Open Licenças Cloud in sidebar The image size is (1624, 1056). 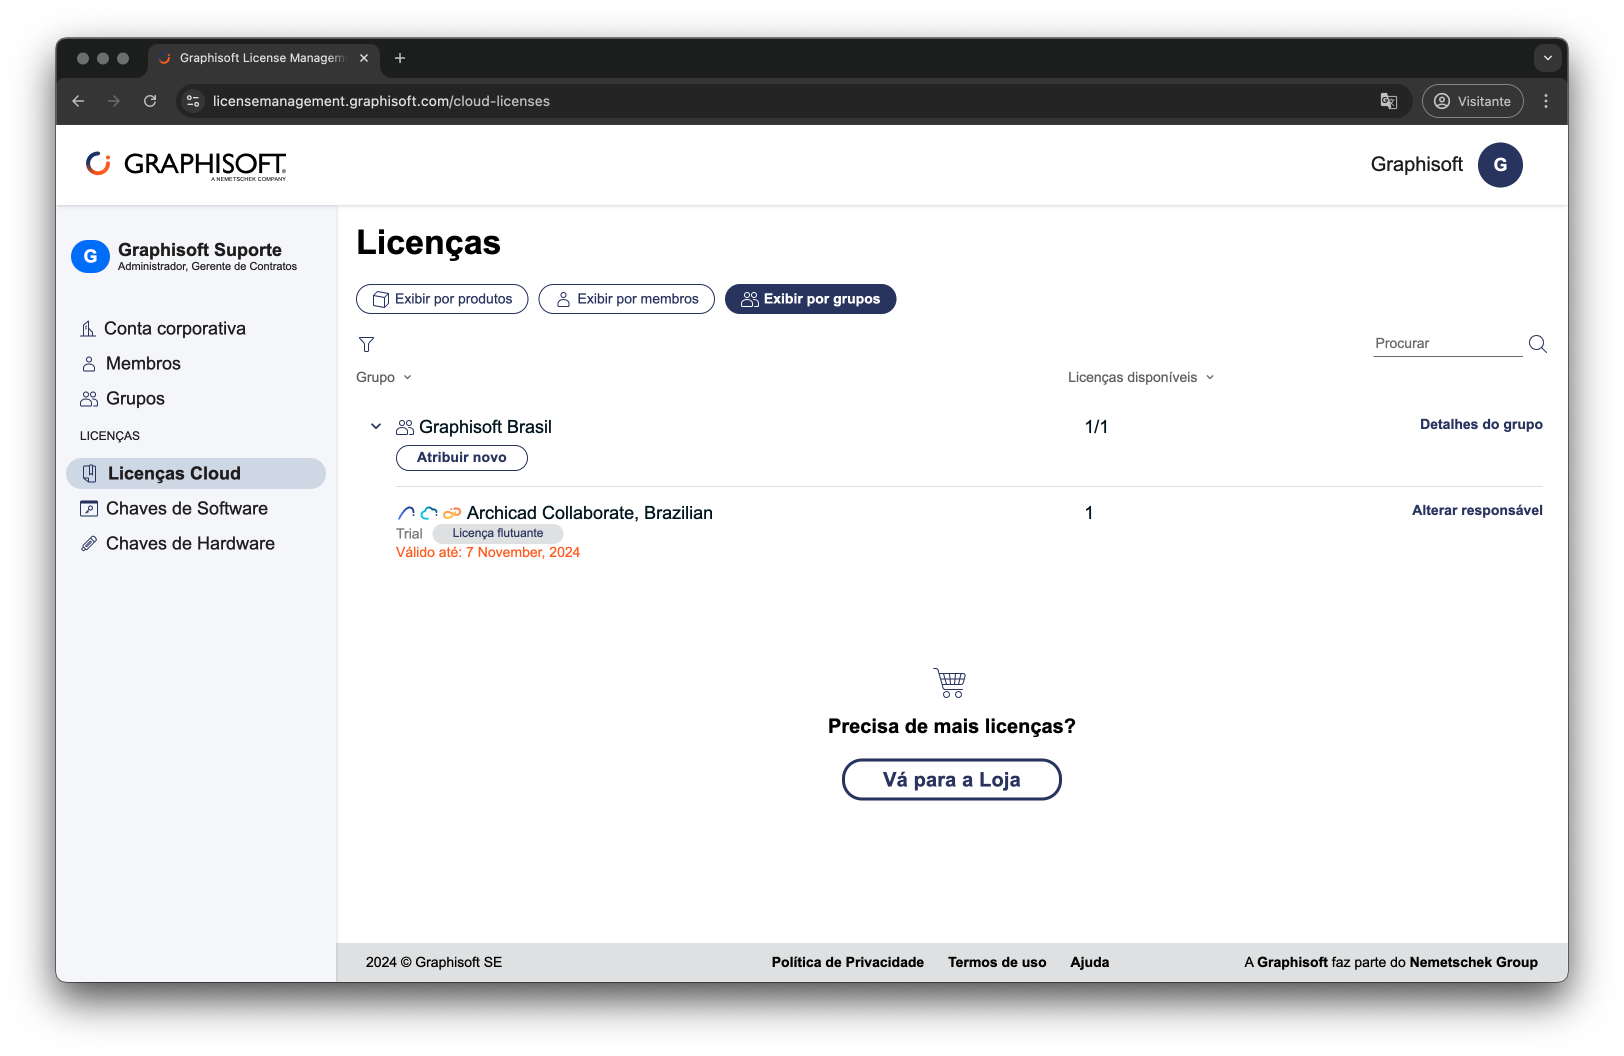point(196,474)
